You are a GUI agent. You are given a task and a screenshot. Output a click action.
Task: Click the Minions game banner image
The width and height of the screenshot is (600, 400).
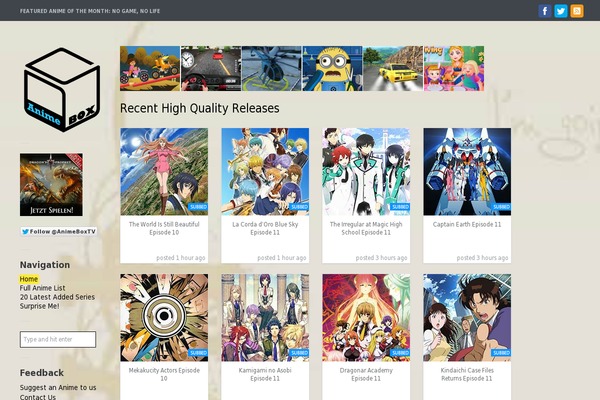(332, 68)
